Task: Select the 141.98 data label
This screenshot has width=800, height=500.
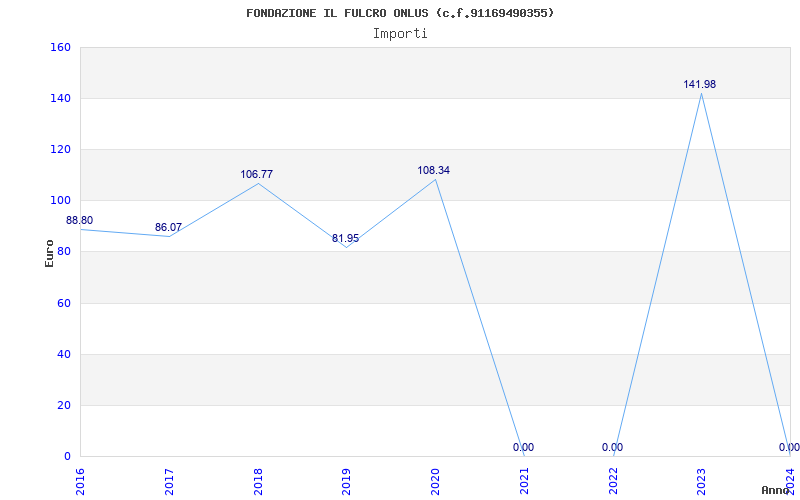Action: 699,85
